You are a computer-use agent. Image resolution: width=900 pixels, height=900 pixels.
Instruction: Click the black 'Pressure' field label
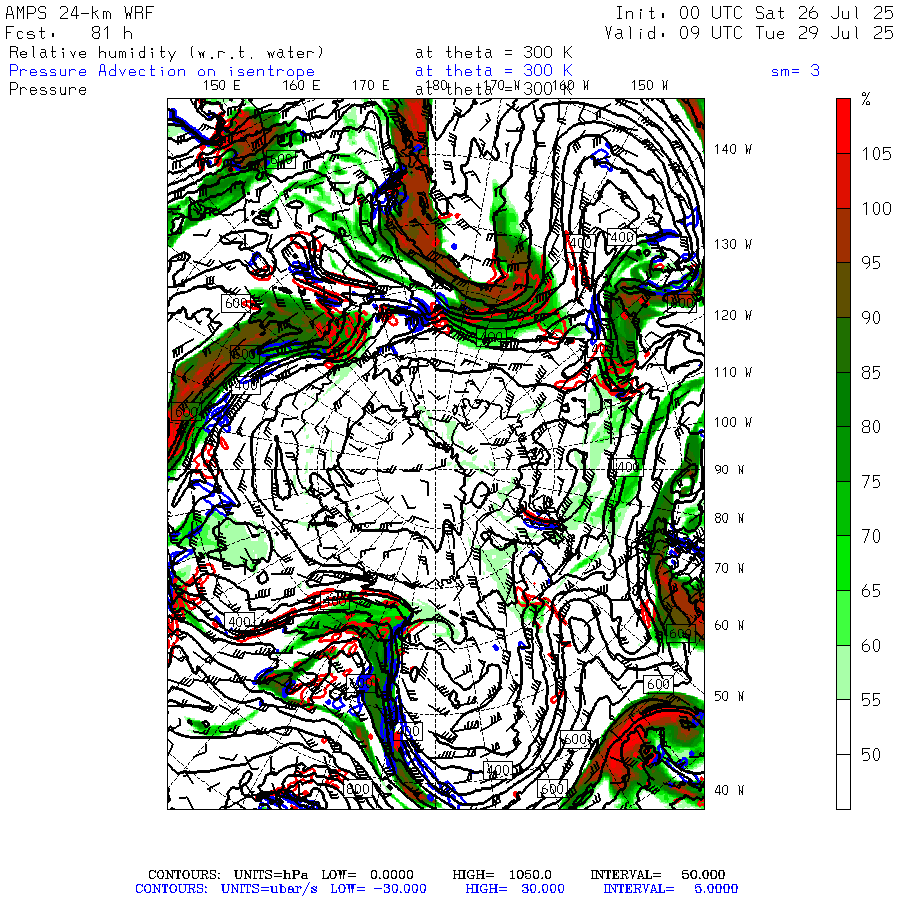click(48, 90)
